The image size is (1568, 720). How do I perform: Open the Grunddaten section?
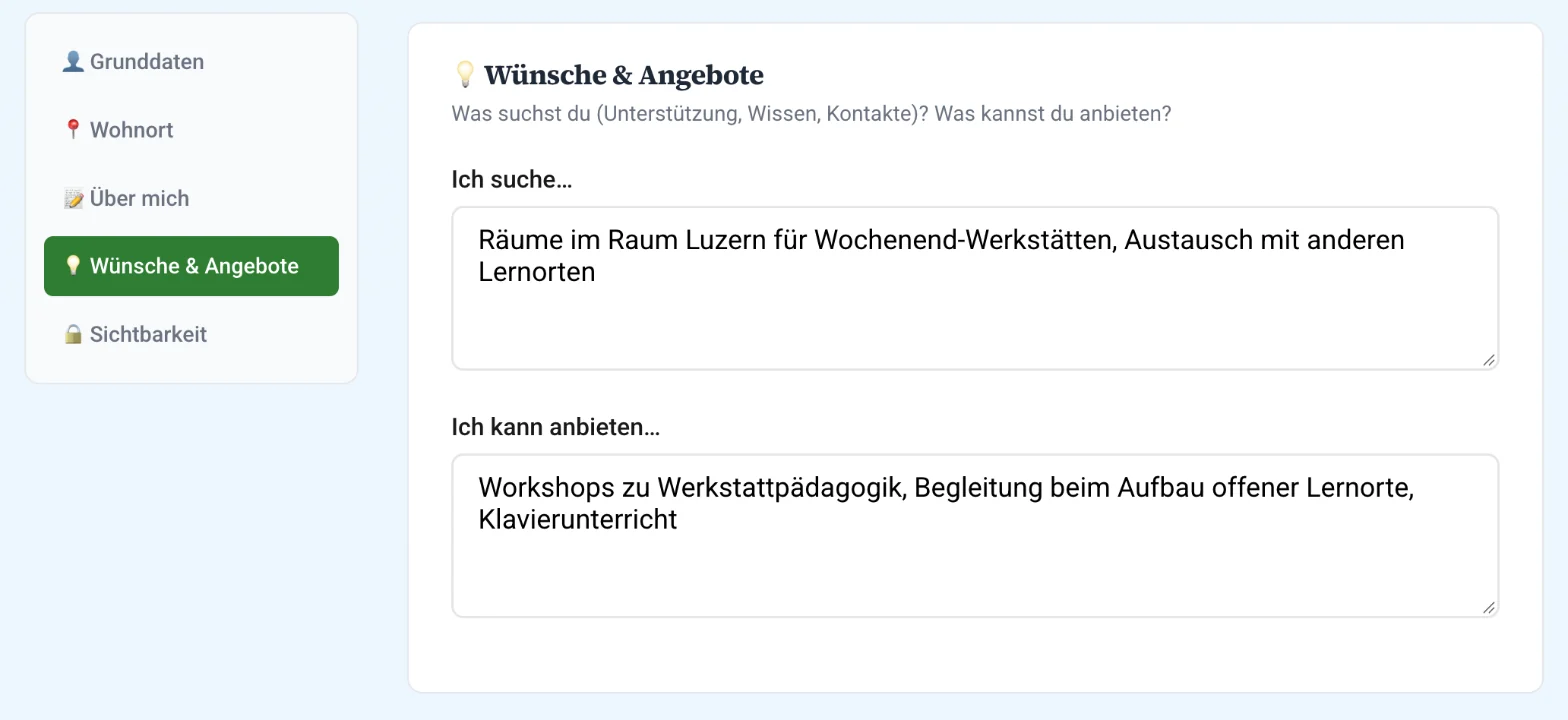tap(191, 62)
